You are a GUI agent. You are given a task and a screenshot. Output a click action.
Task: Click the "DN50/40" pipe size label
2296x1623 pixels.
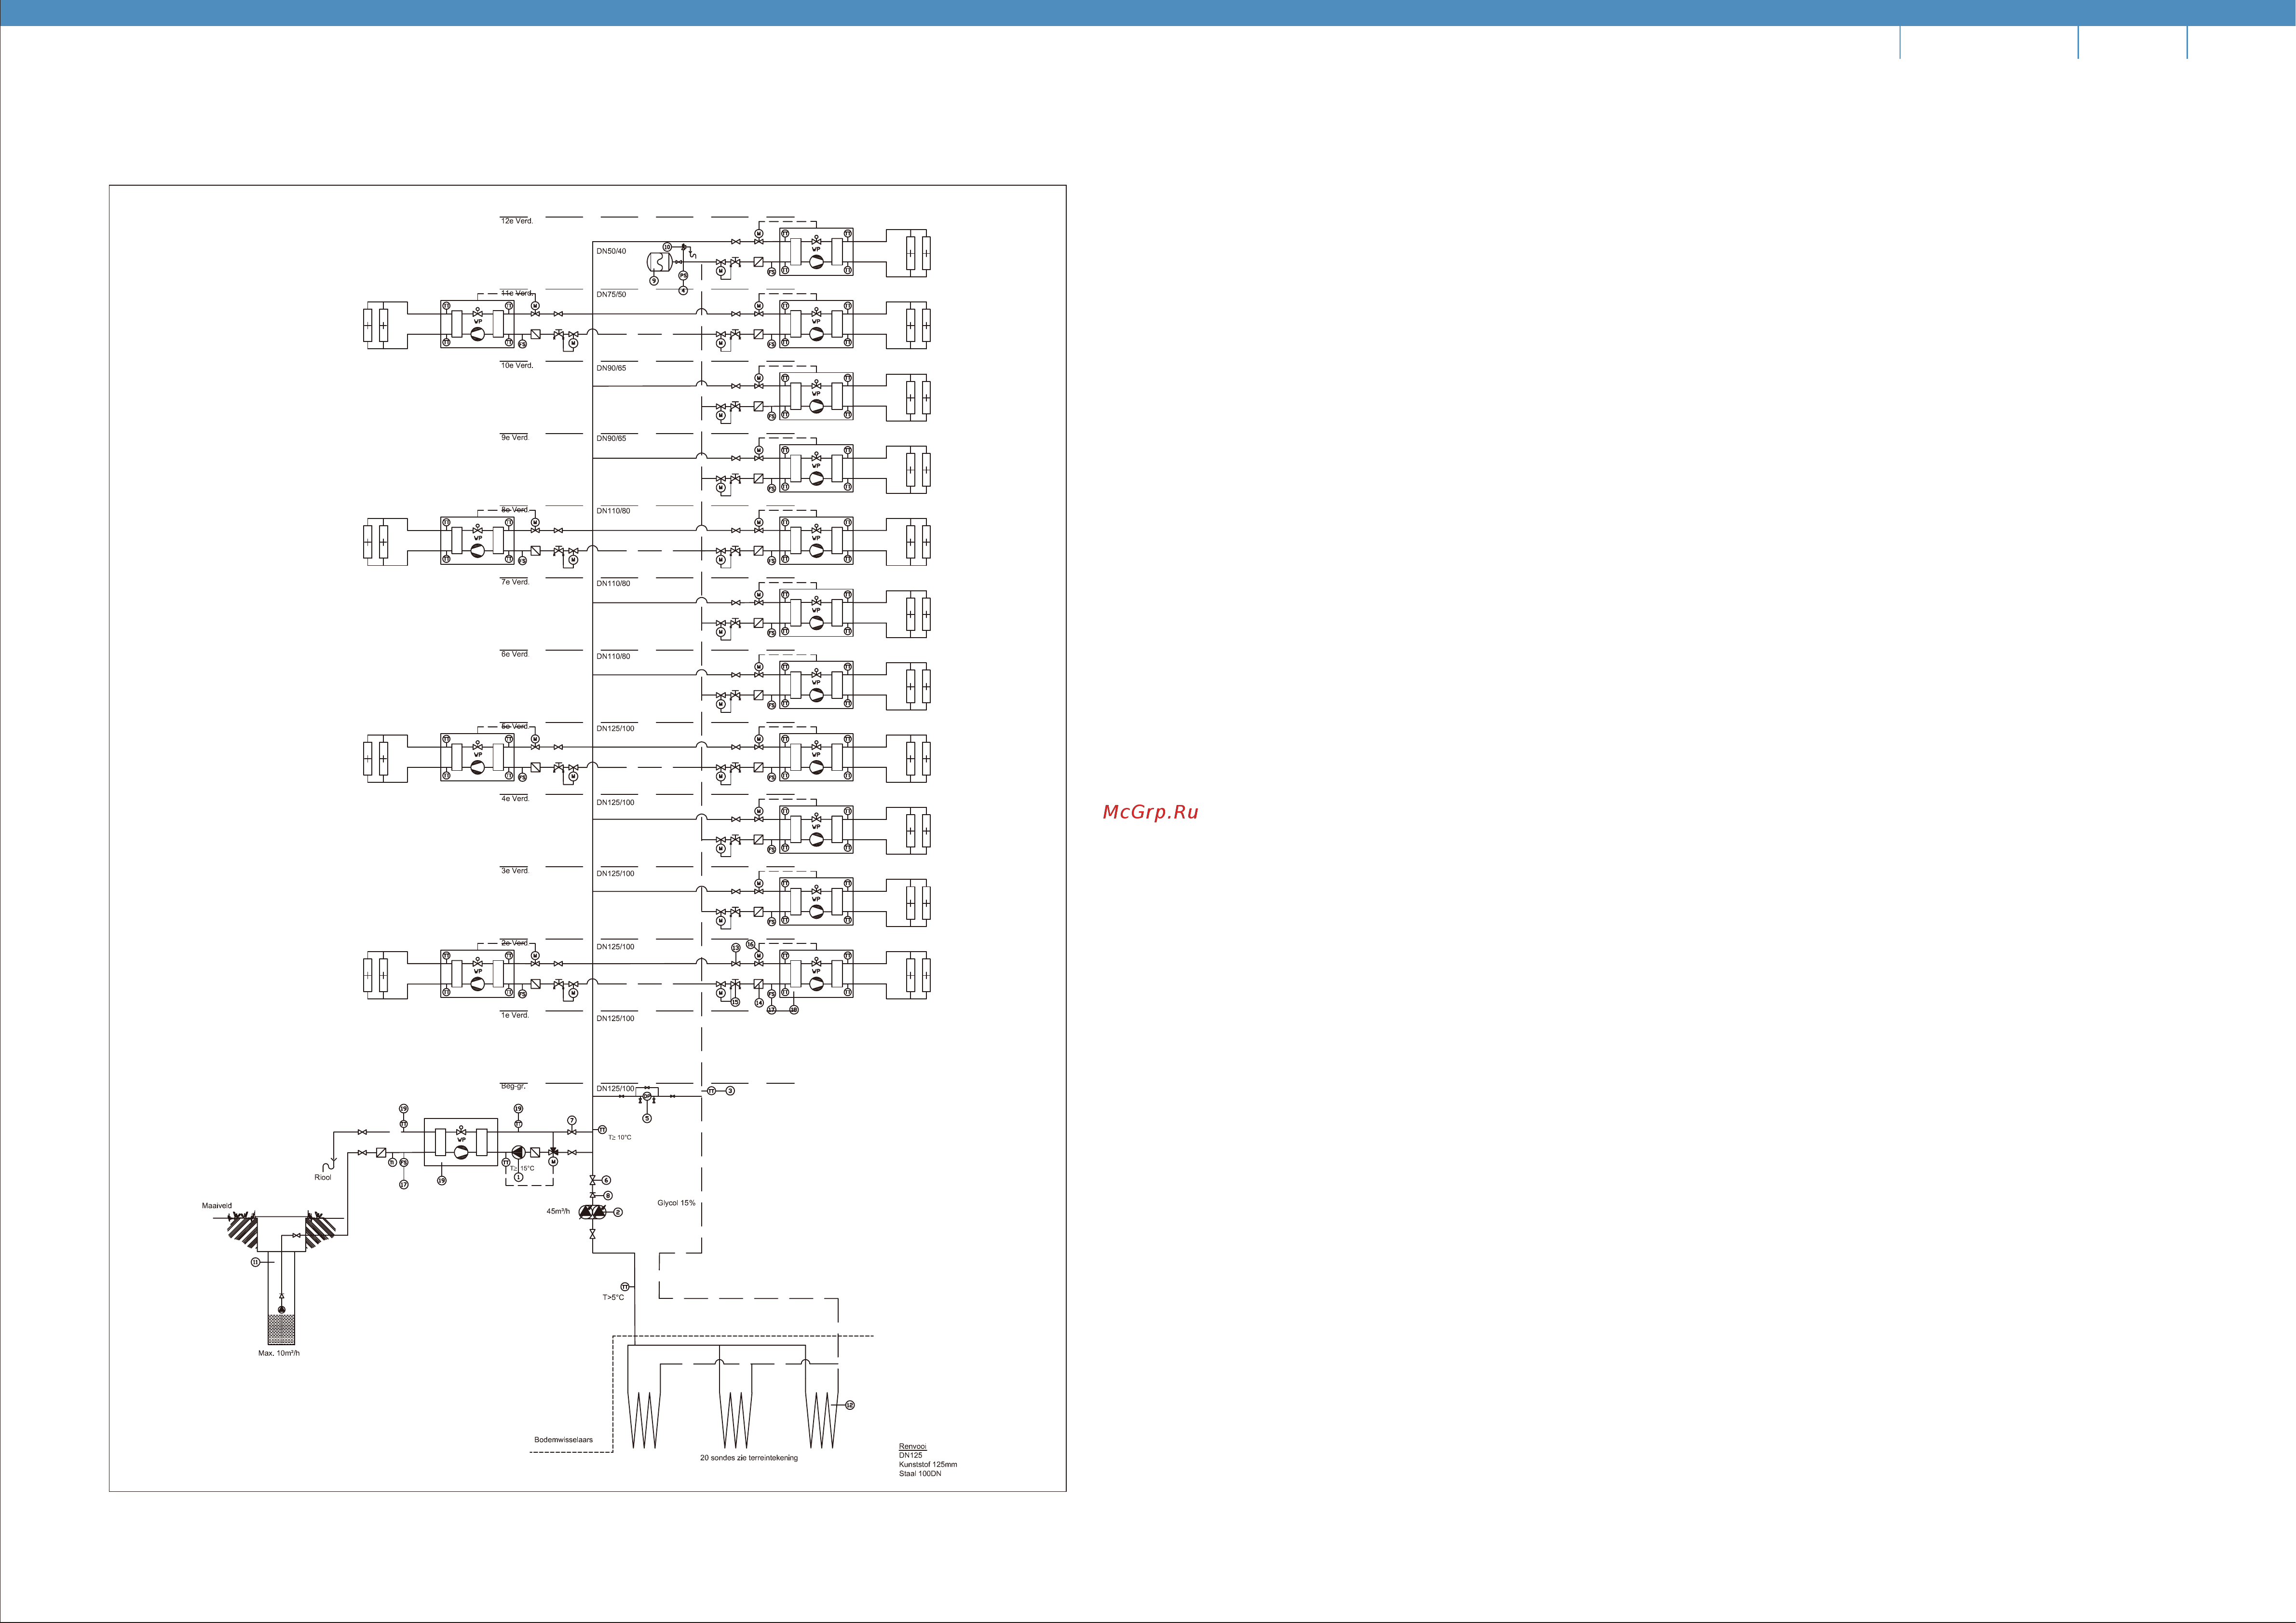(x=611, y=251)
